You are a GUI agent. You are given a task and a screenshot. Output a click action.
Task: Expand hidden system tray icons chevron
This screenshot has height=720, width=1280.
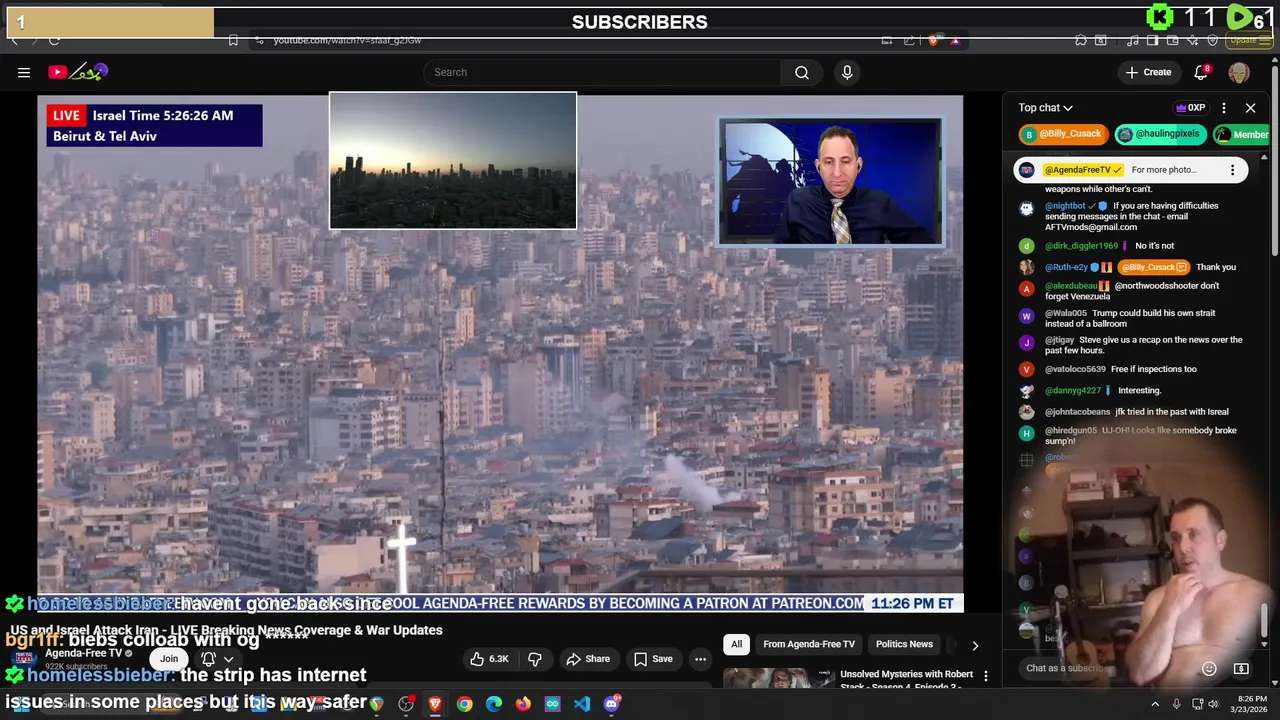tap(1155, 704)
